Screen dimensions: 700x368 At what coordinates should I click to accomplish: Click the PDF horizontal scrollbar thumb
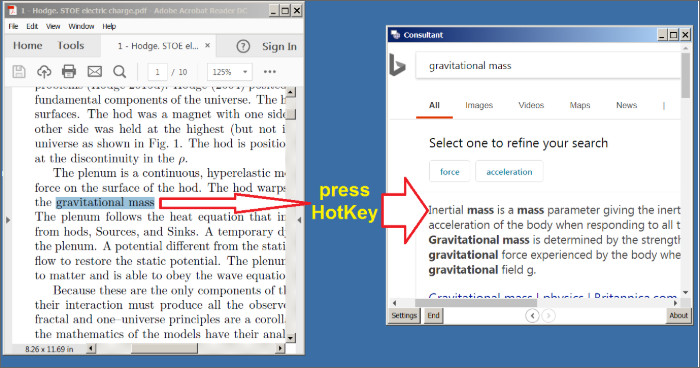tap(164, 348)
